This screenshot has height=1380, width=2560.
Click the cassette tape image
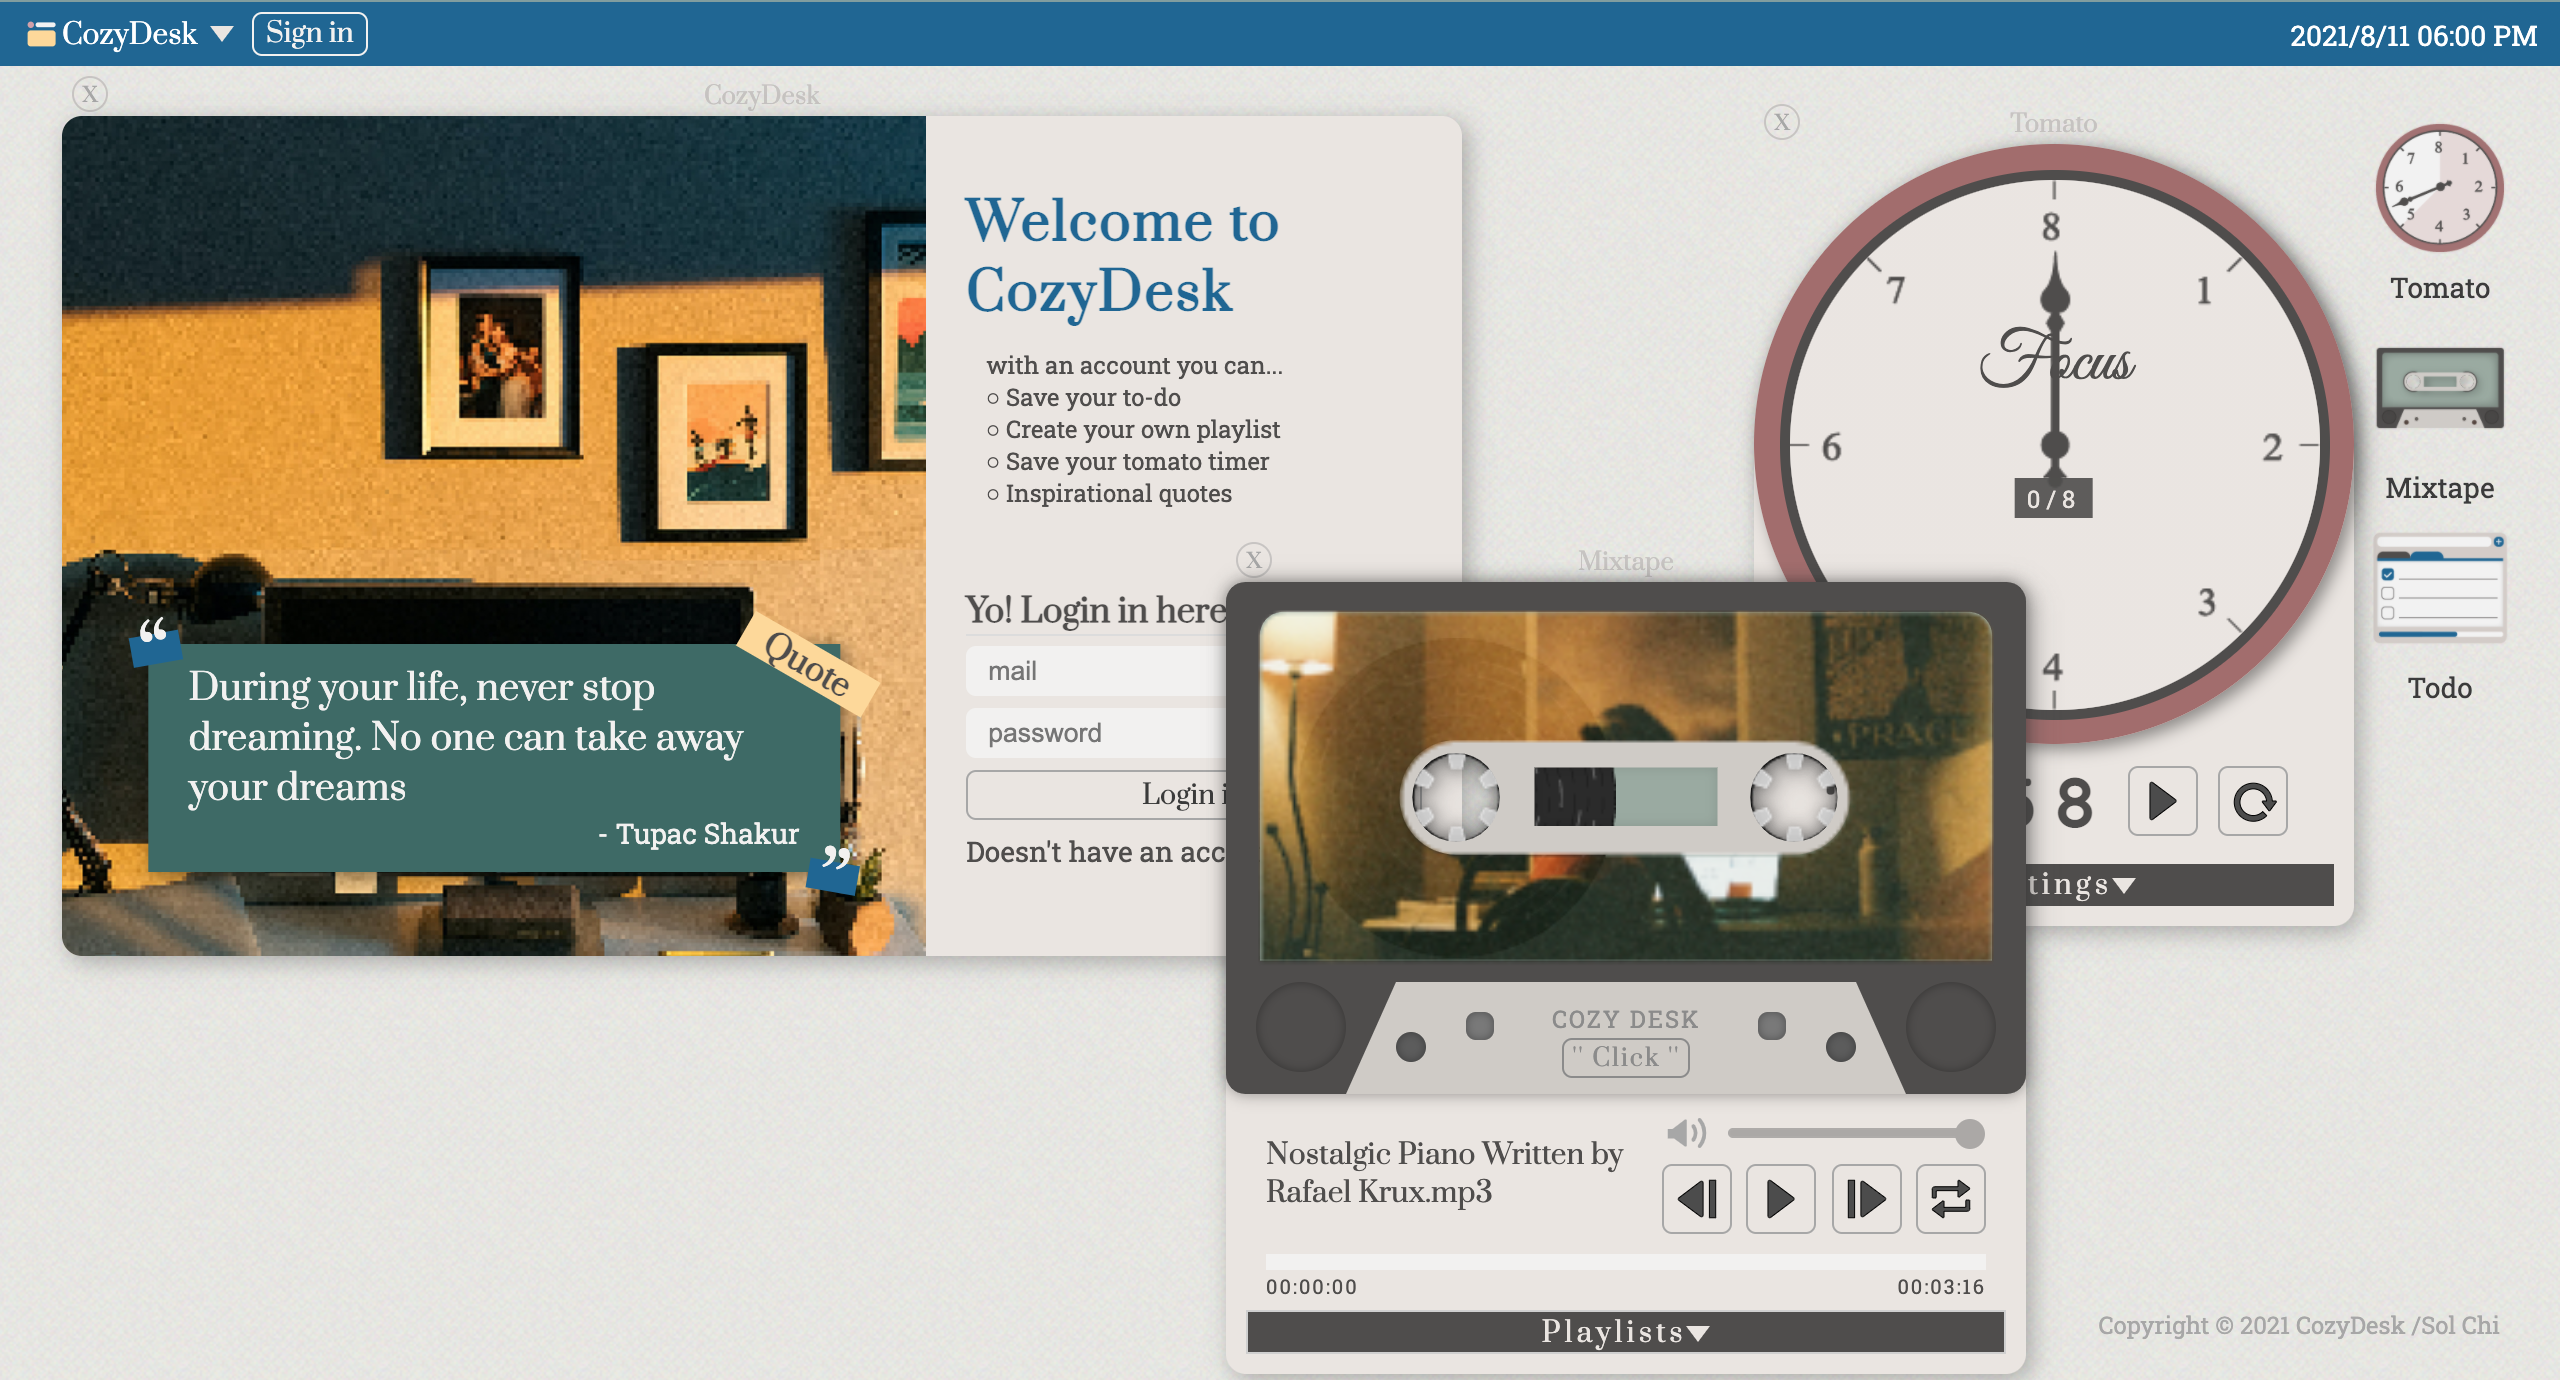pos(1626,786)
